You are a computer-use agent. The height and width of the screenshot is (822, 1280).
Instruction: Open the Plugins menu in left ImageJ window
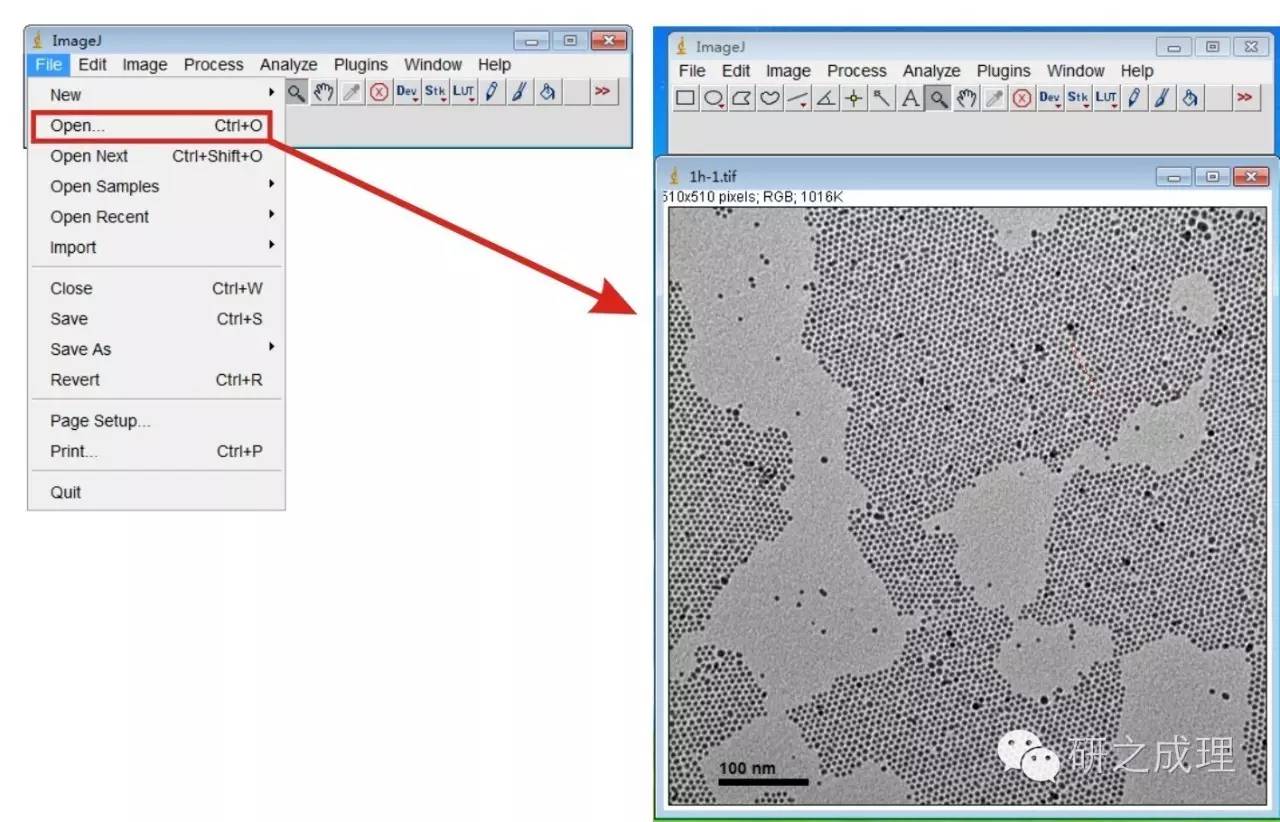coord(361,65)
